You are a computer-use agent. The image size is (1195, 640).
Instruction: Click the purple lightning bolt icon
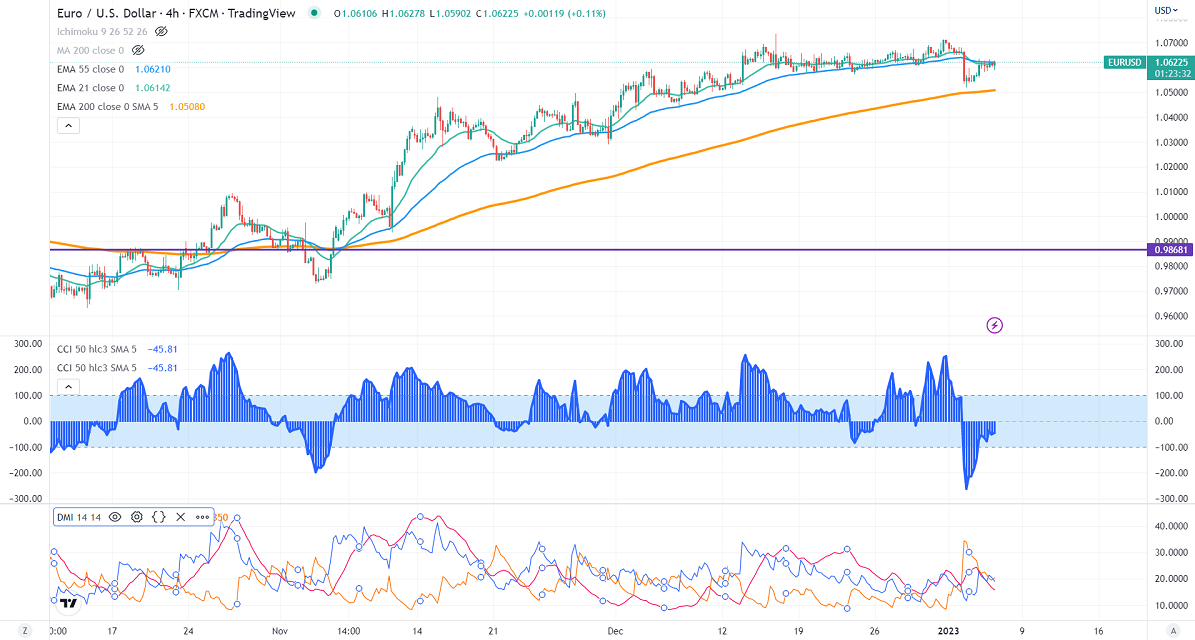(995, 325)
